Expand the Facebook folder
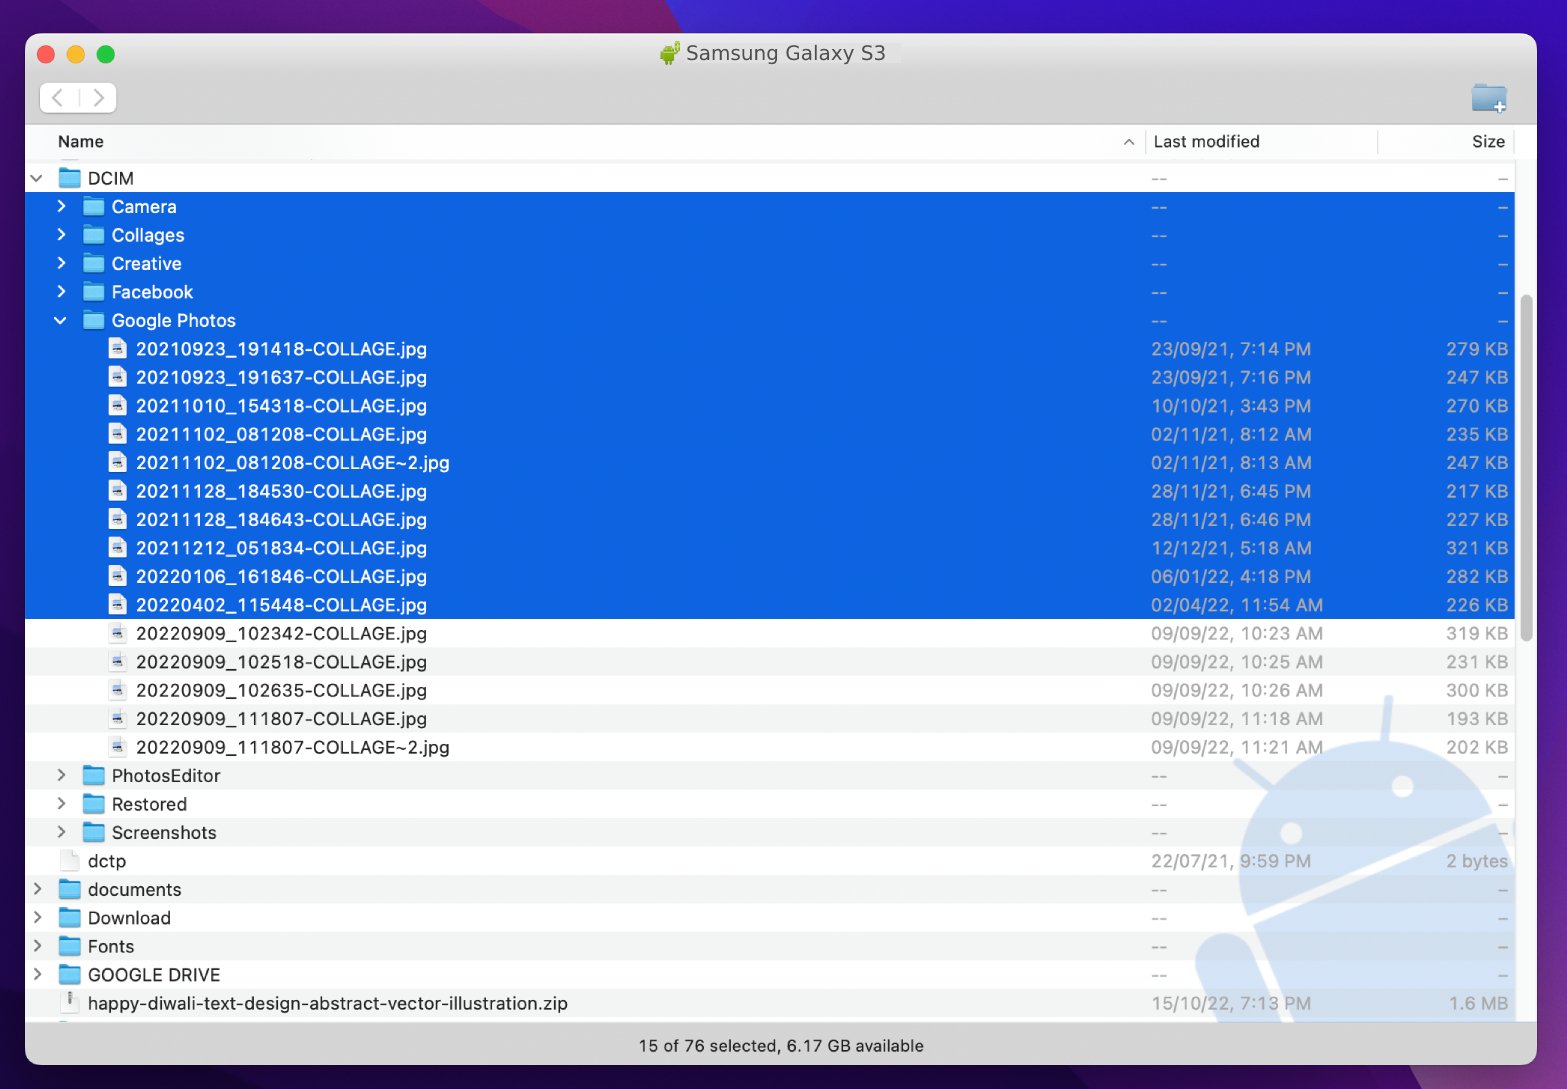Image resolution: width=1567 pixels, height=1089 pixels. tap(61, 292)
